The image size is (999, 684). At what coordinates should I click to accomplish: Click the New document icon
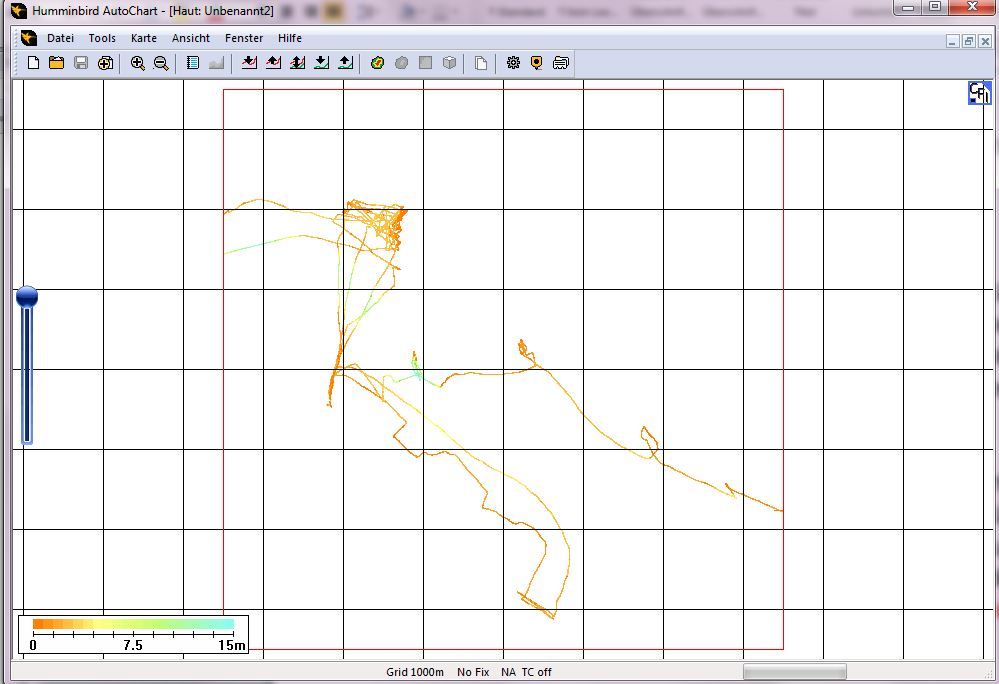click(x=33, y=63)
